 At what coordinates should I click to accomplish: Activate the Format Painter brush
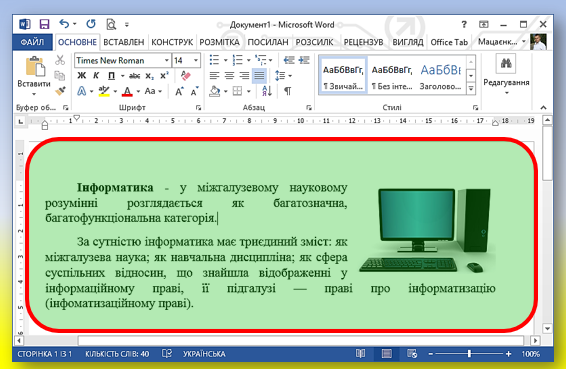[60, 91]
